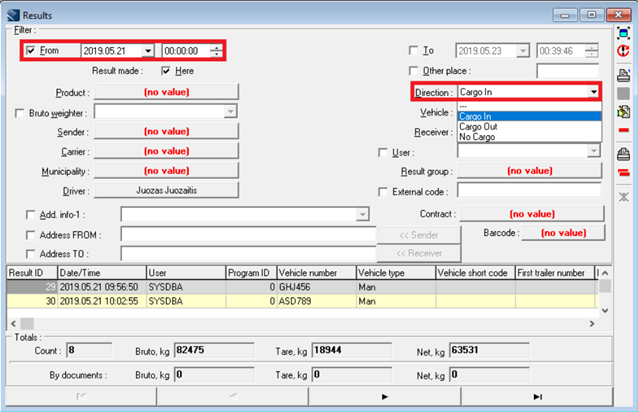638x412 pixels.
Task: Click the Vehicle number column header
Action: 316,273
